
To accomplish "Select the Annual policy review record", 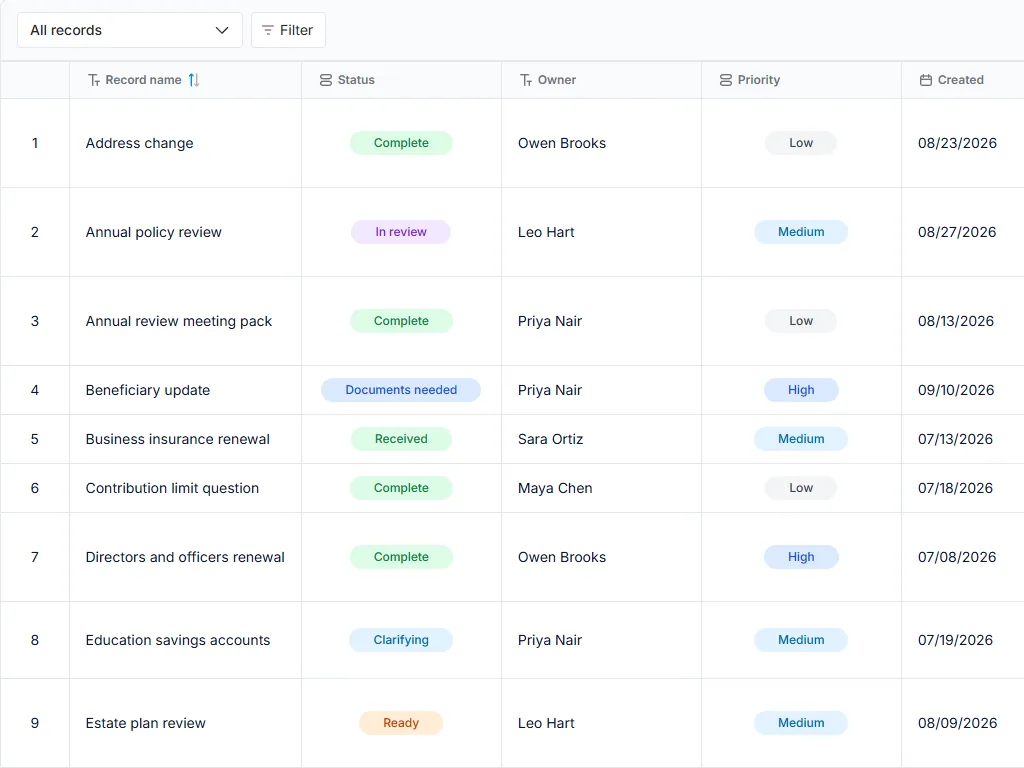I will (x=153, y=232).
